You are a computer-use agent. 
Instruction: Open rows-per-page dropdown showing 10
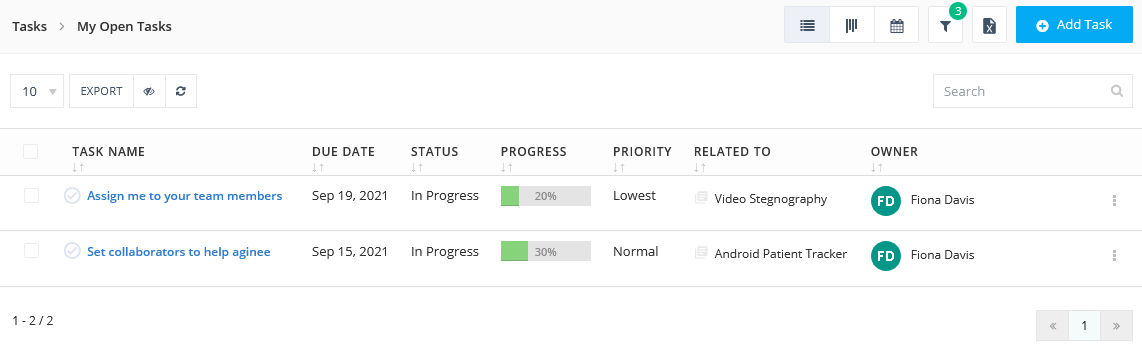click(37, 91)
